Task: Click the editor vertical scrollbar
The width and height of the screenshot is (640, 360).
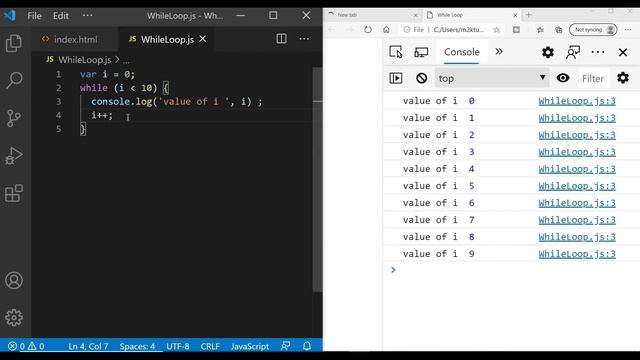Action: pyautogui.click(x=317, y=180)
